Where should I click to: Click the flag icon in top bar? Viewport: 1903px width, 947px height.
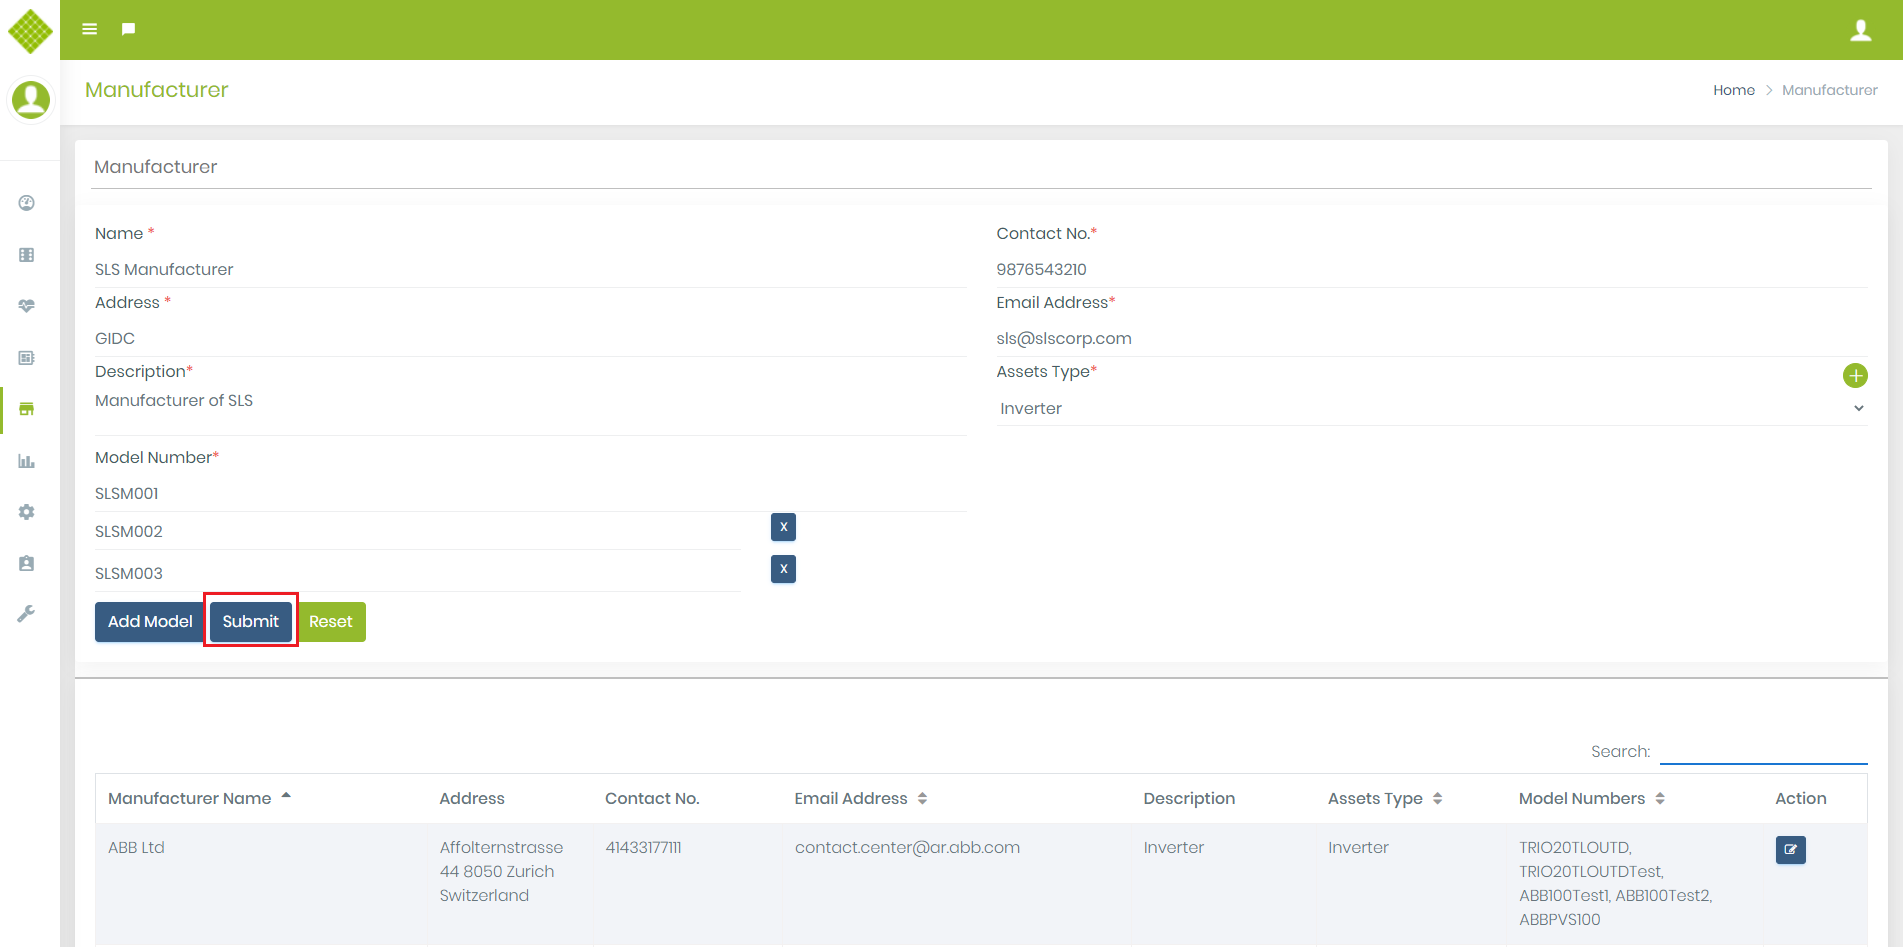point(128,29)
